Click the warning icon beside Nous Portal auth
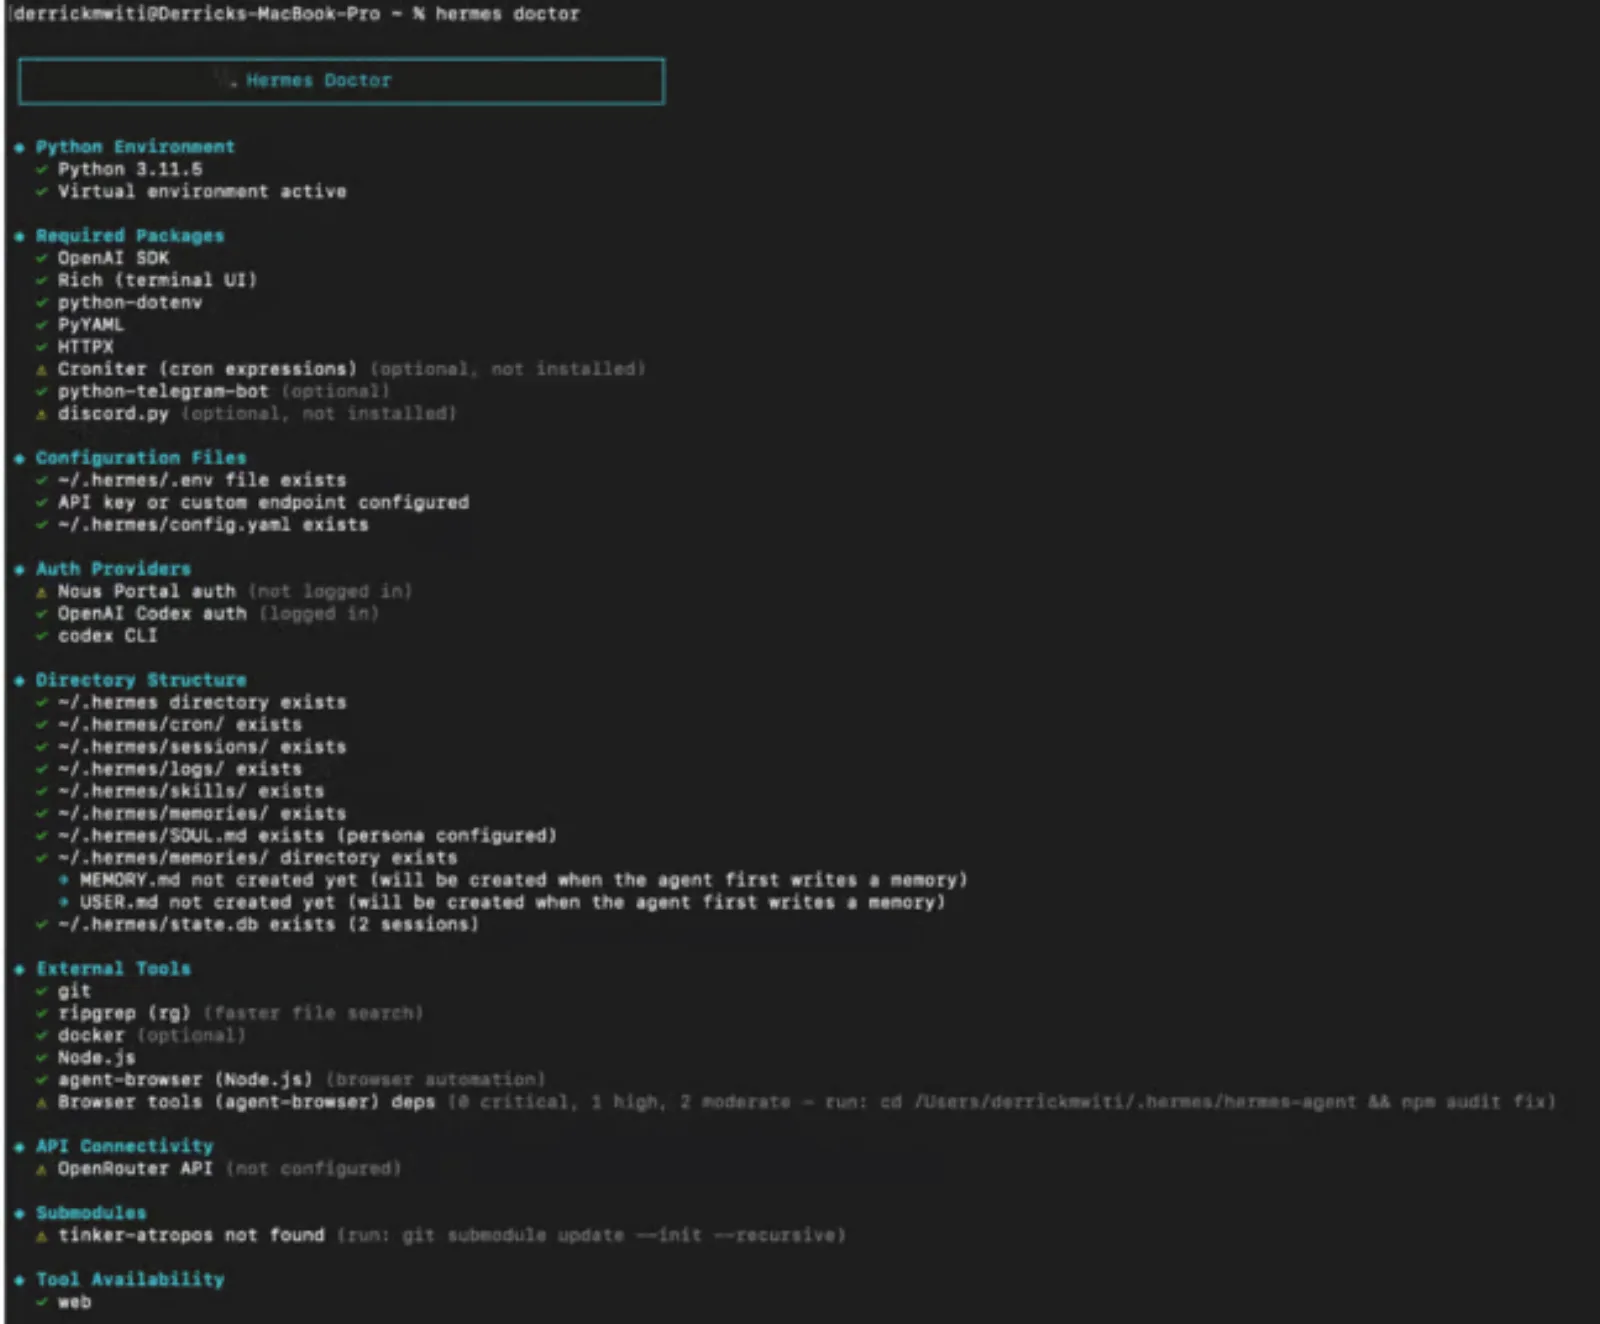This screenshot has height=1324, width=1600. pyautogui.click(x=41, y=592)
